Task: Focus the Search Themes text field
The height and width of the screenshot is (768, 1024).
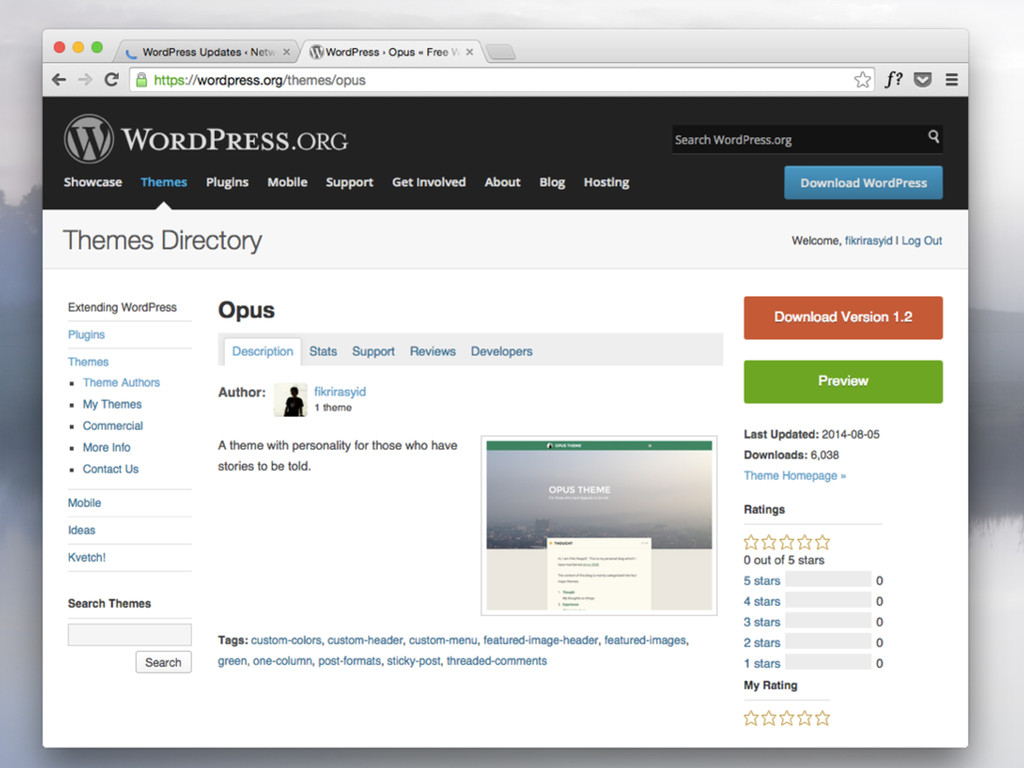Action: [x=129, y=635]
